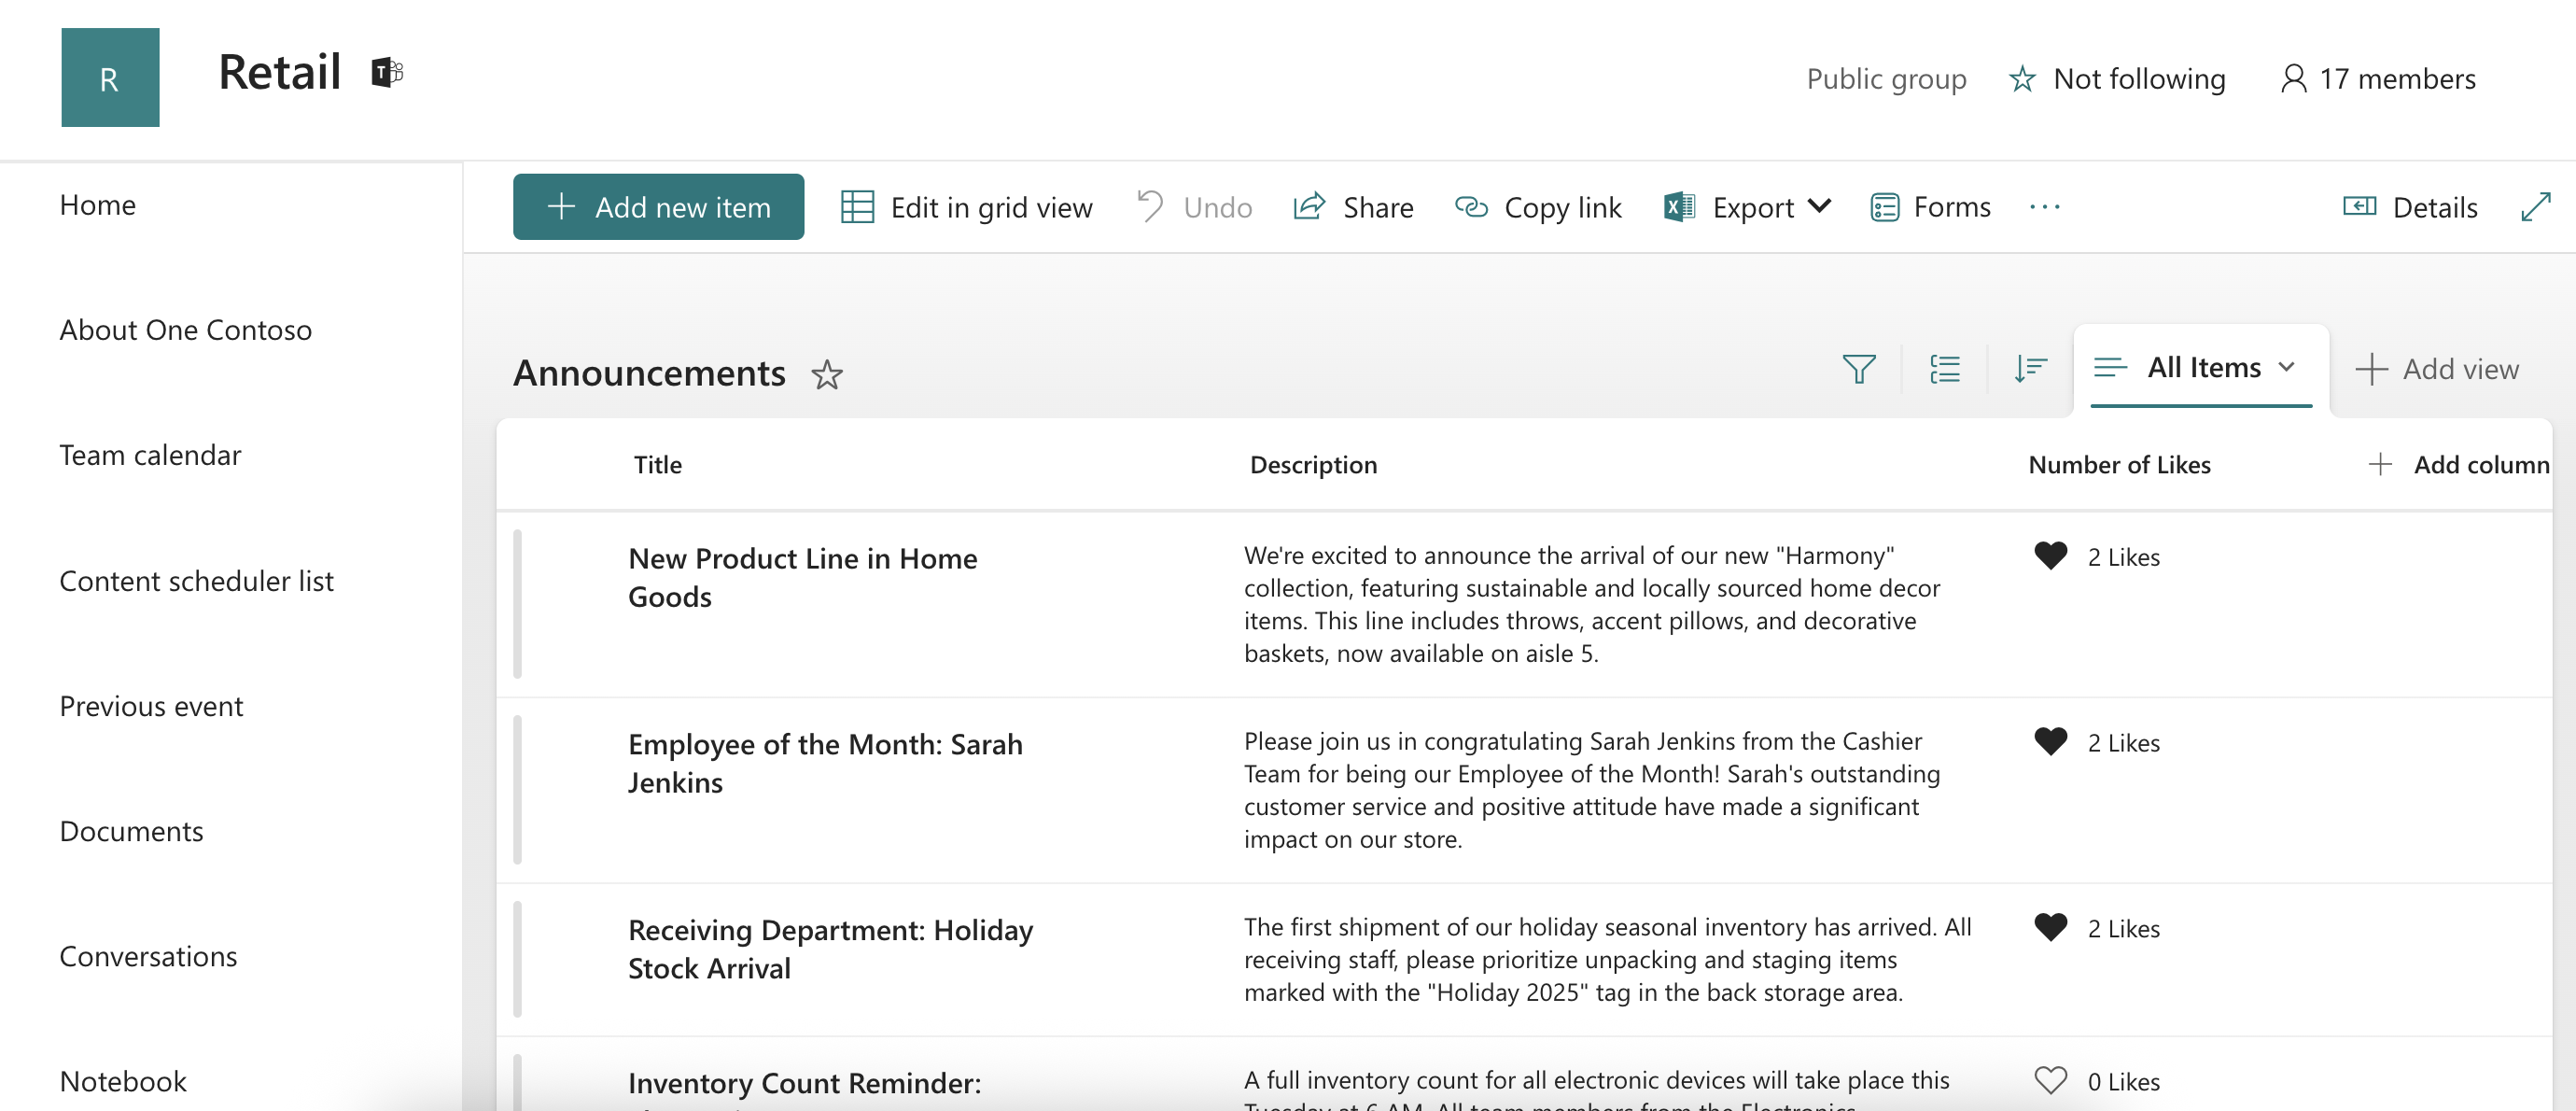Screen dimensions: 2576x1111
Task: Go to Team calendar in the left navigation
Action: [150, 455]
